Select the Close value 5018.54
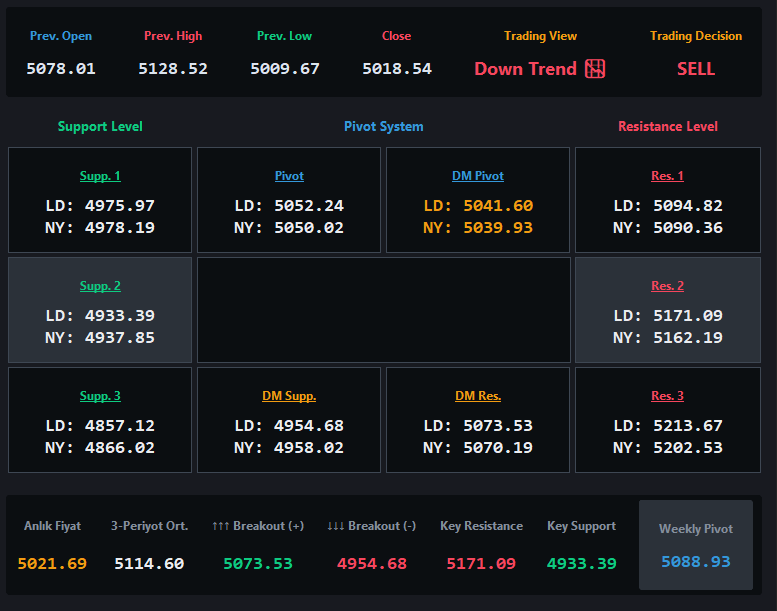Viewport: 777px width, 611px height. point(397,69)
